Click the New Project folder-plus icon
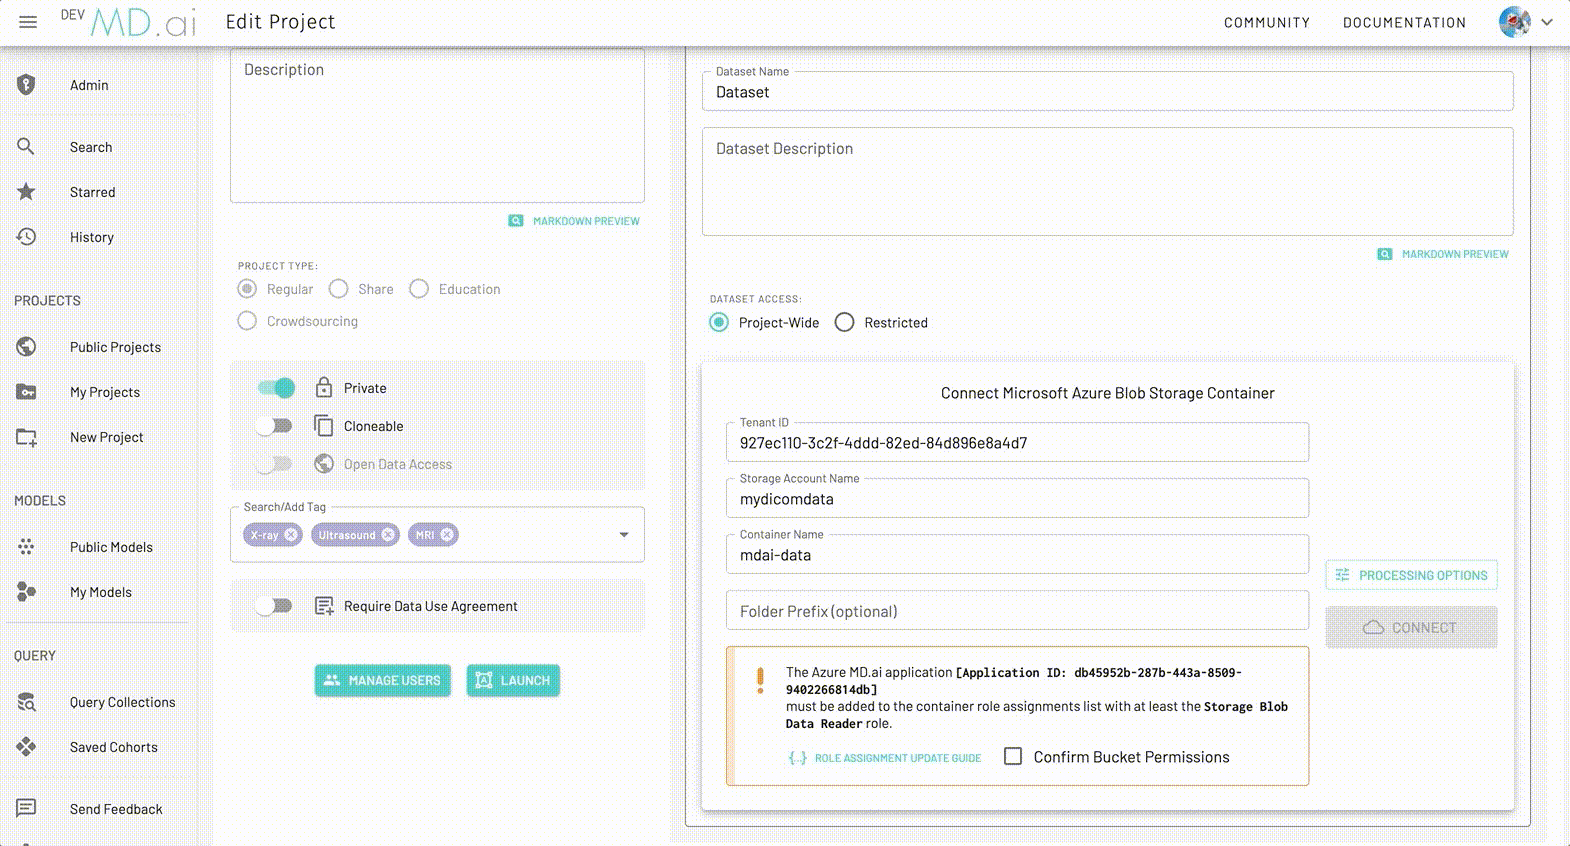Viewport: 1570px width, 846px height. point(26,437)
